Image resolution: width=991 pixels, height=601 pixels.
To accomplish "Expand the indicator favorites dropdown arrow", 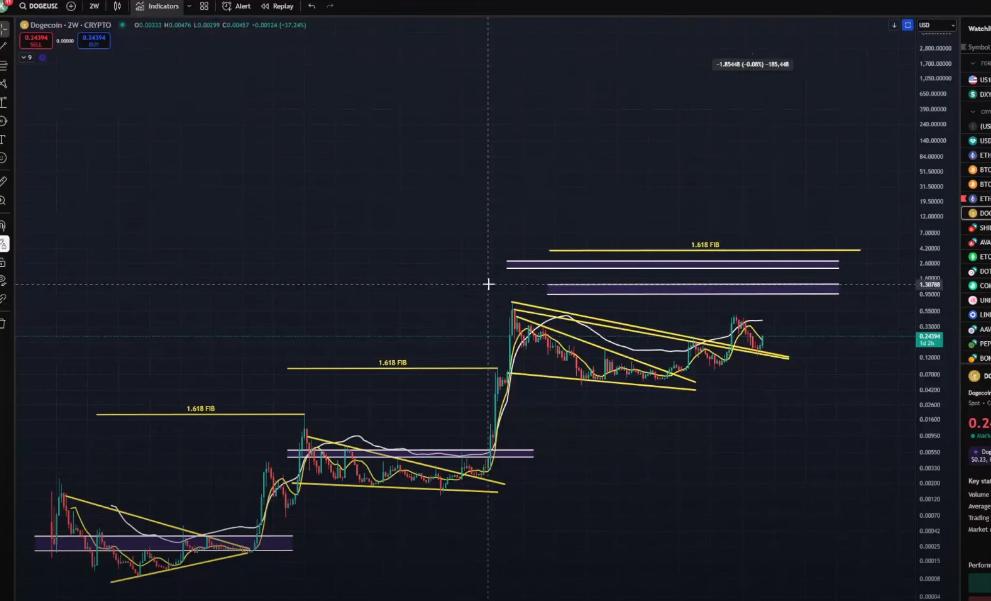I will click(x=189, y=6).
